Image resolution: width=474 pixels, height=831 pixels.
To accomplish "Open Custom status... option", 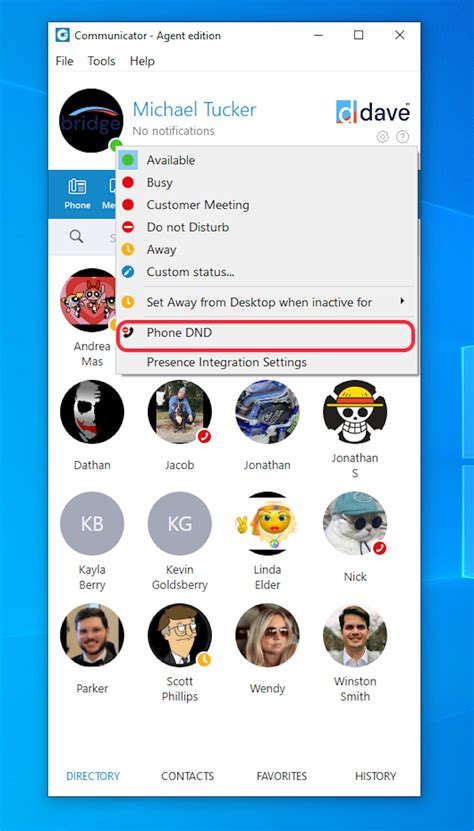I will pyautogui.click(x=267, y=272).
